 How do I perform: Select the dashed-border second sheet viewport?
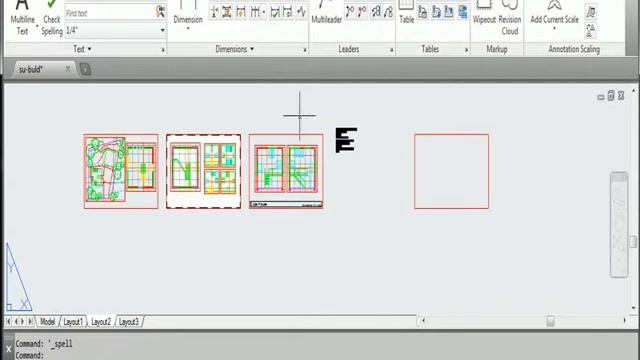(203, 171)
